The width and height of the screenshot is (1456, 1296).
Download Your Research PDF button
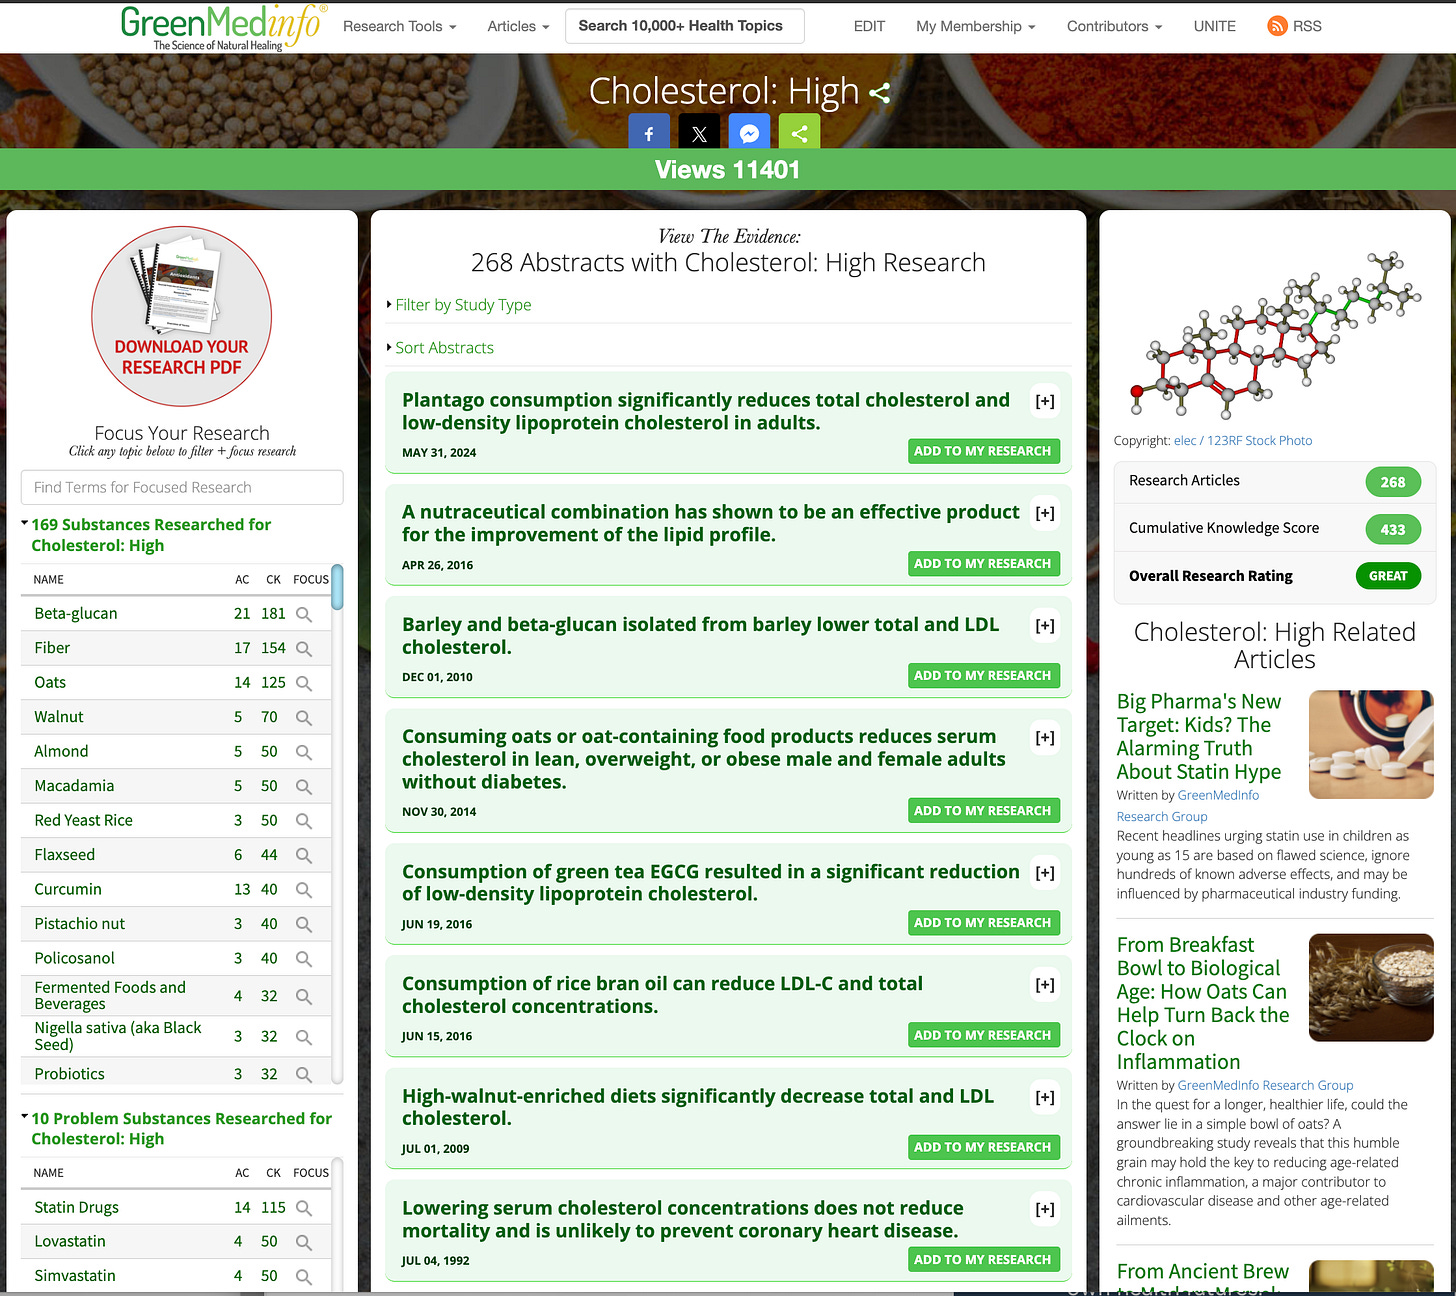pyautogui.click(x=182, y=316)
